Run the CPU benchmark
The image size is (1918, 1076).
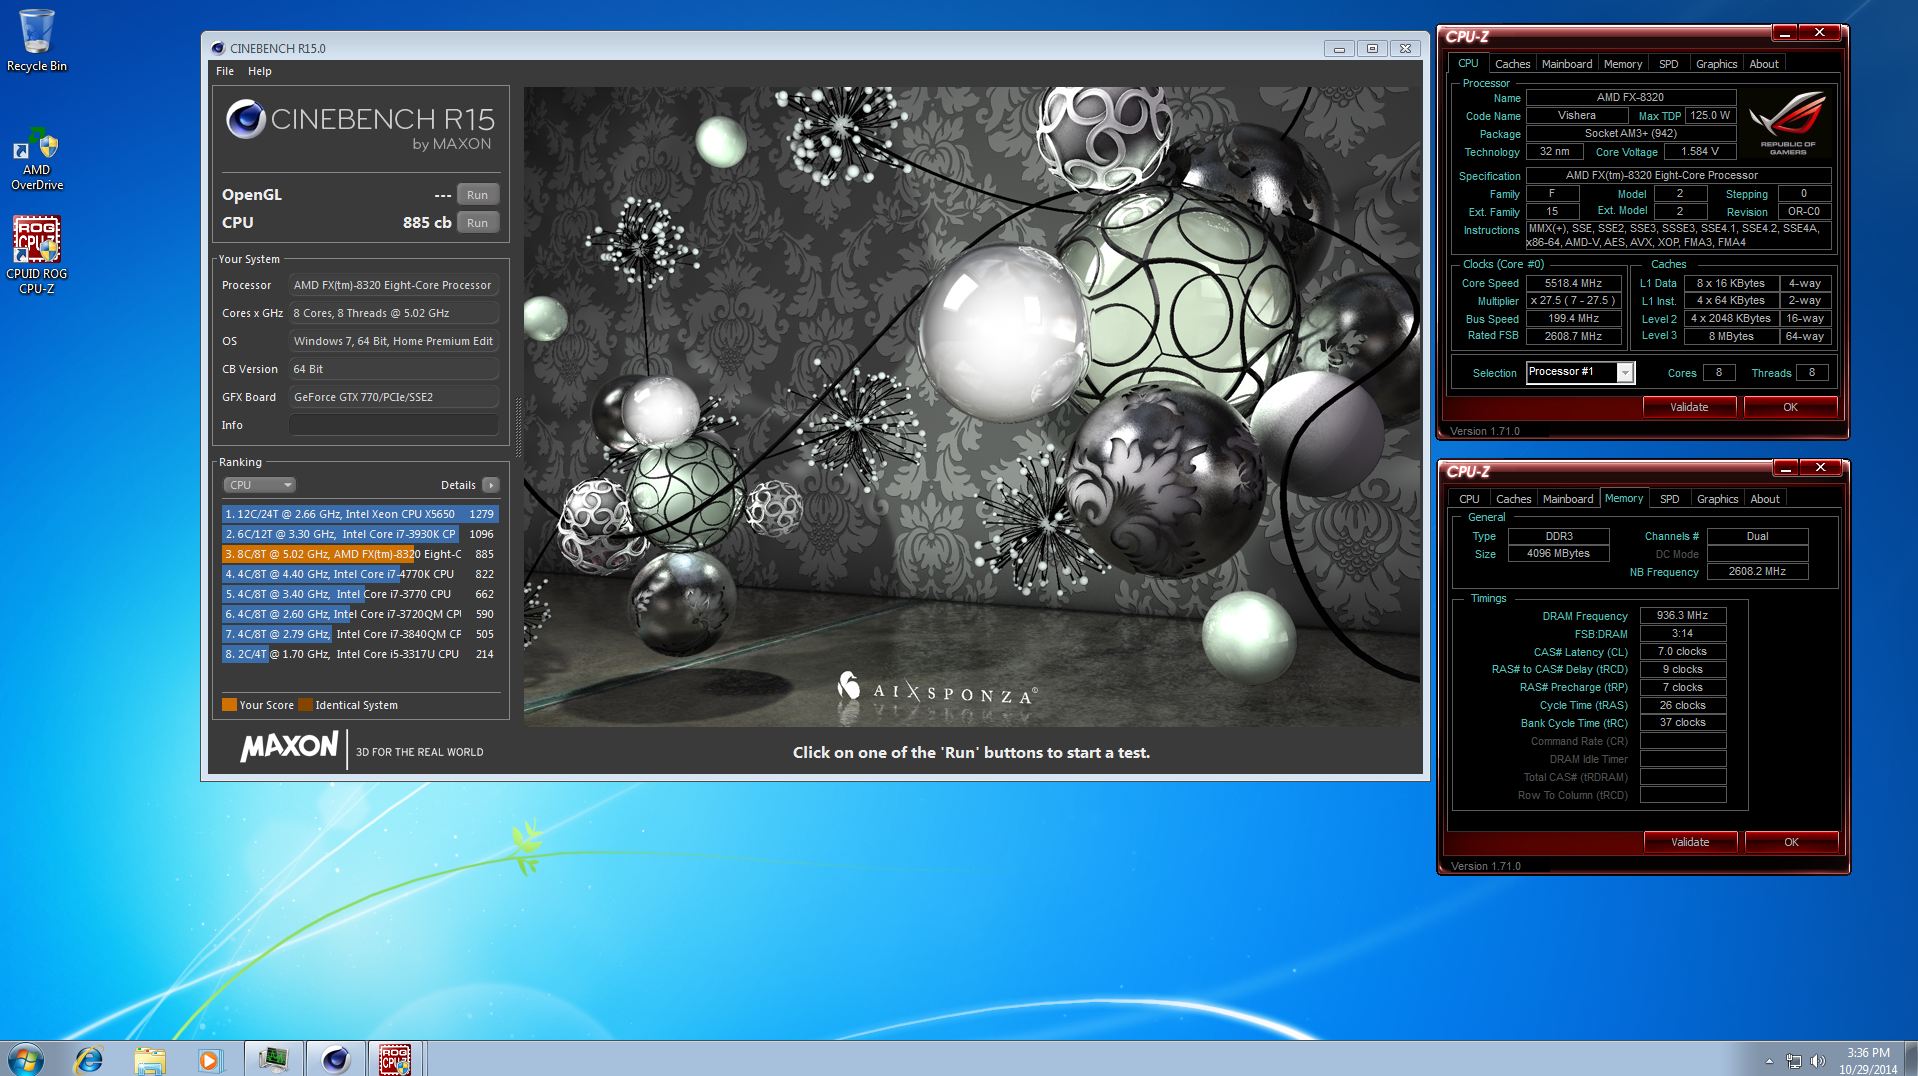[x=478, y=223]
